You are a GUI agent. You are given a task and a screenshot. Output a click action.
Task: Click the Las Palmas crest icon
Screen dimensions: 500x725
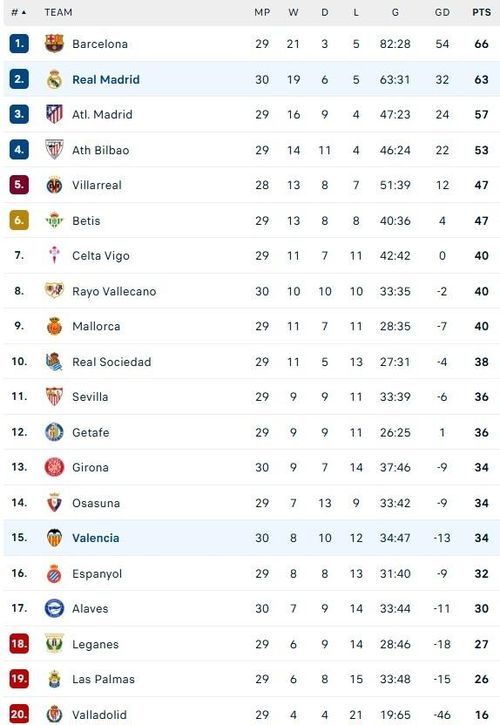click(54, 679)
